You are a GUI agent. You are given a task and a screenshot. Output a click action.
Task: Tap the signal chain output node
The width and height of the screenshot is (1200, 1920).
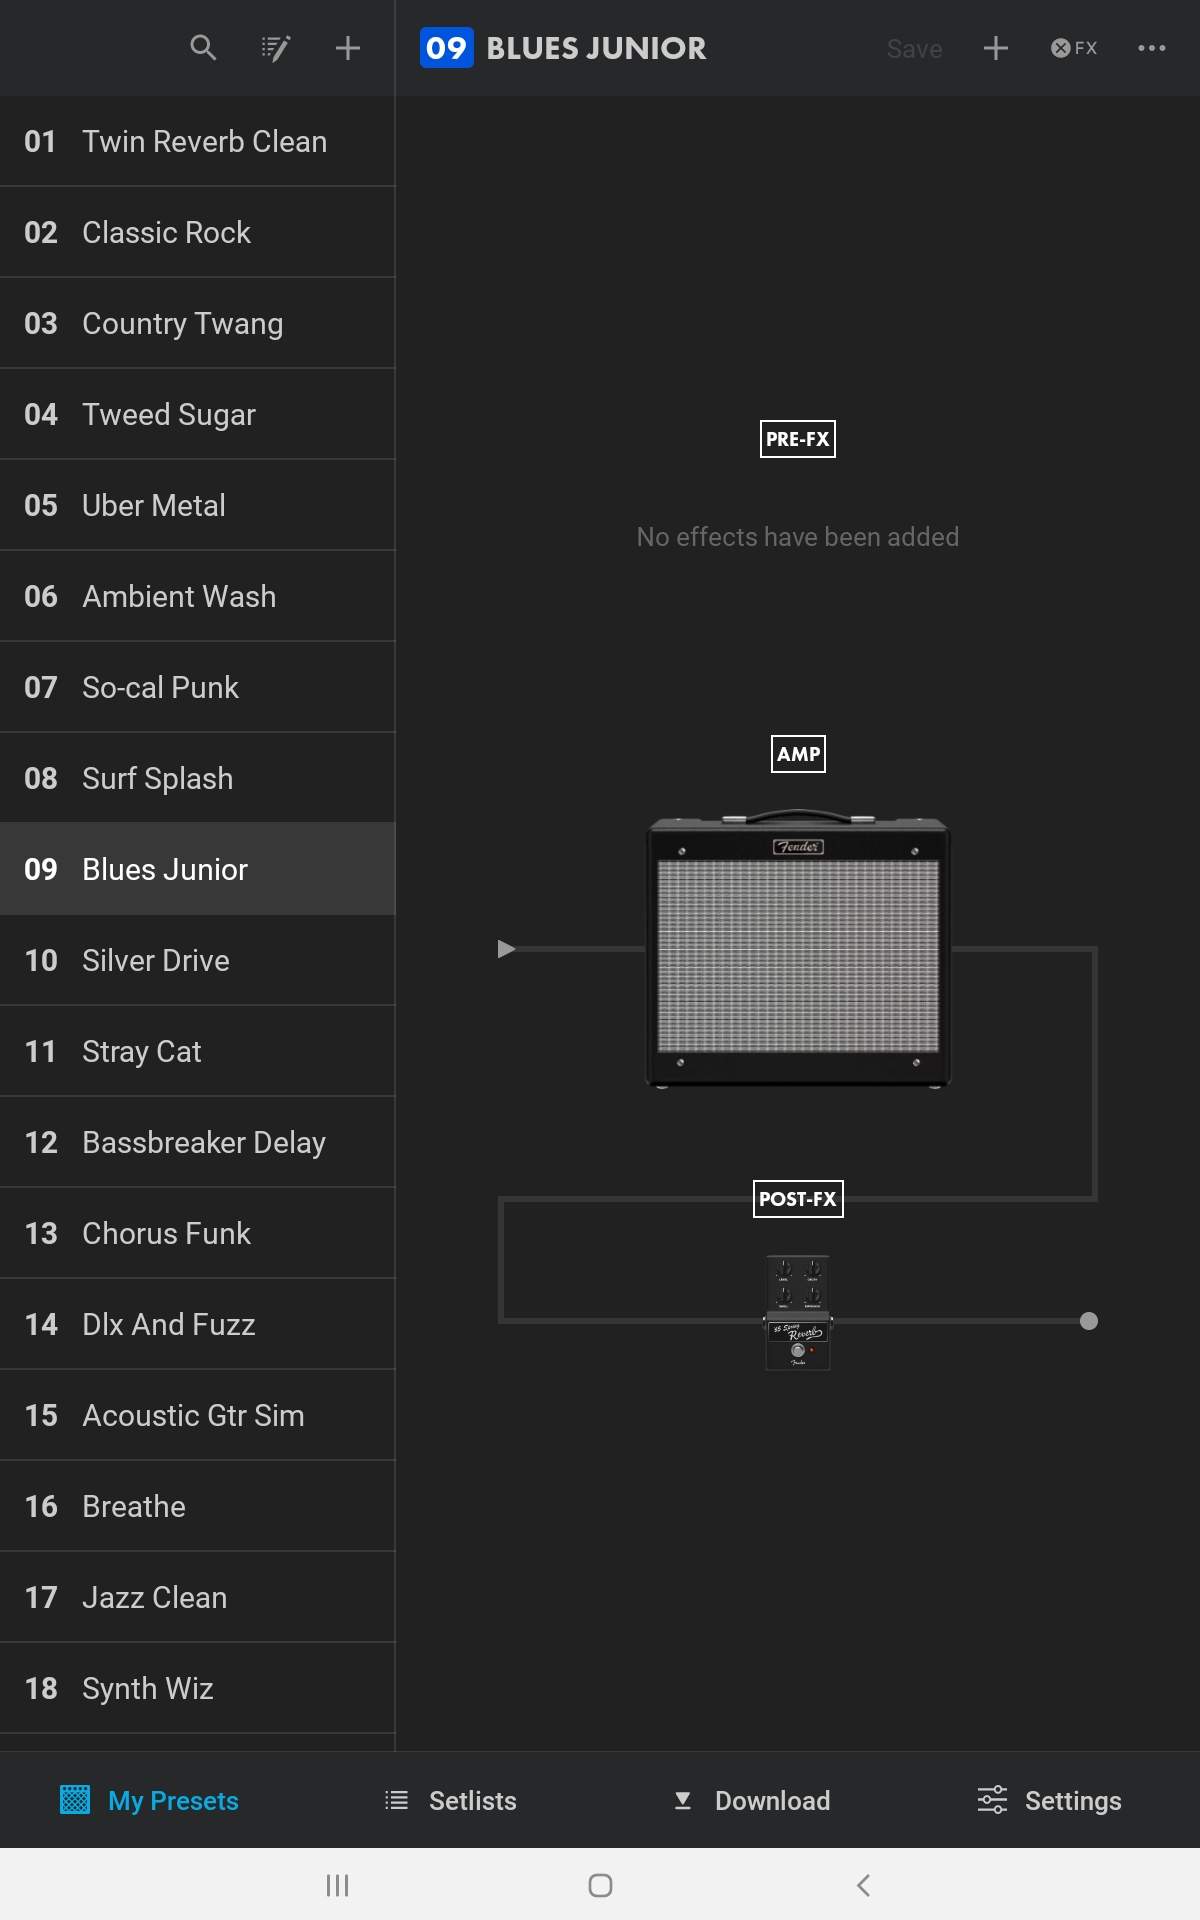coord(1089,1321)
